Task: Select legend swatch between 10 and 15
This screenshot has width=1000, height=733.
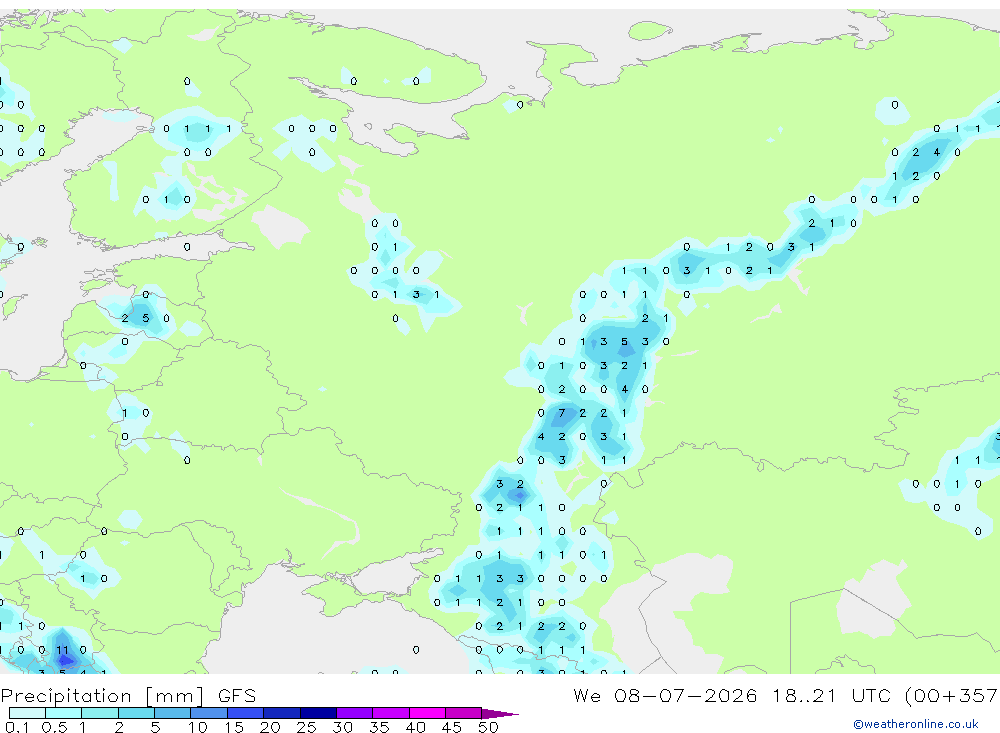Action: pos(209,713)
